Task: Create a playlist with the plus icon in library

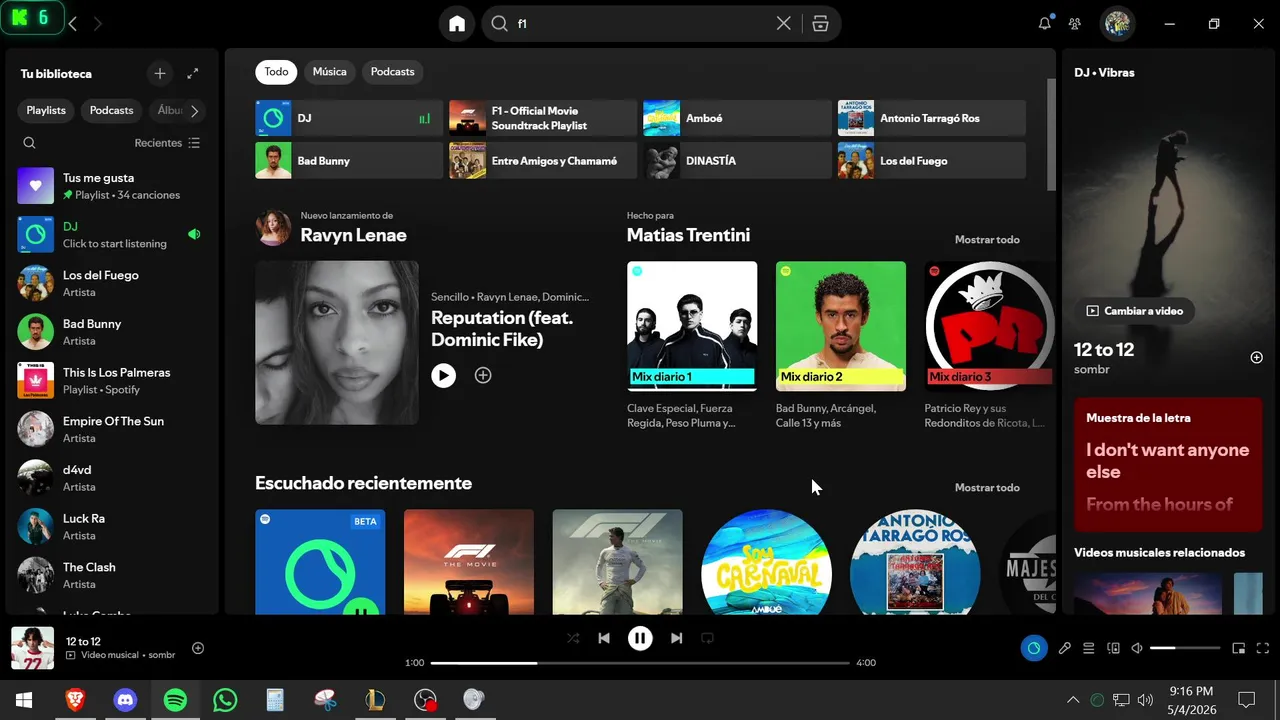Action: tap(160, 73)
